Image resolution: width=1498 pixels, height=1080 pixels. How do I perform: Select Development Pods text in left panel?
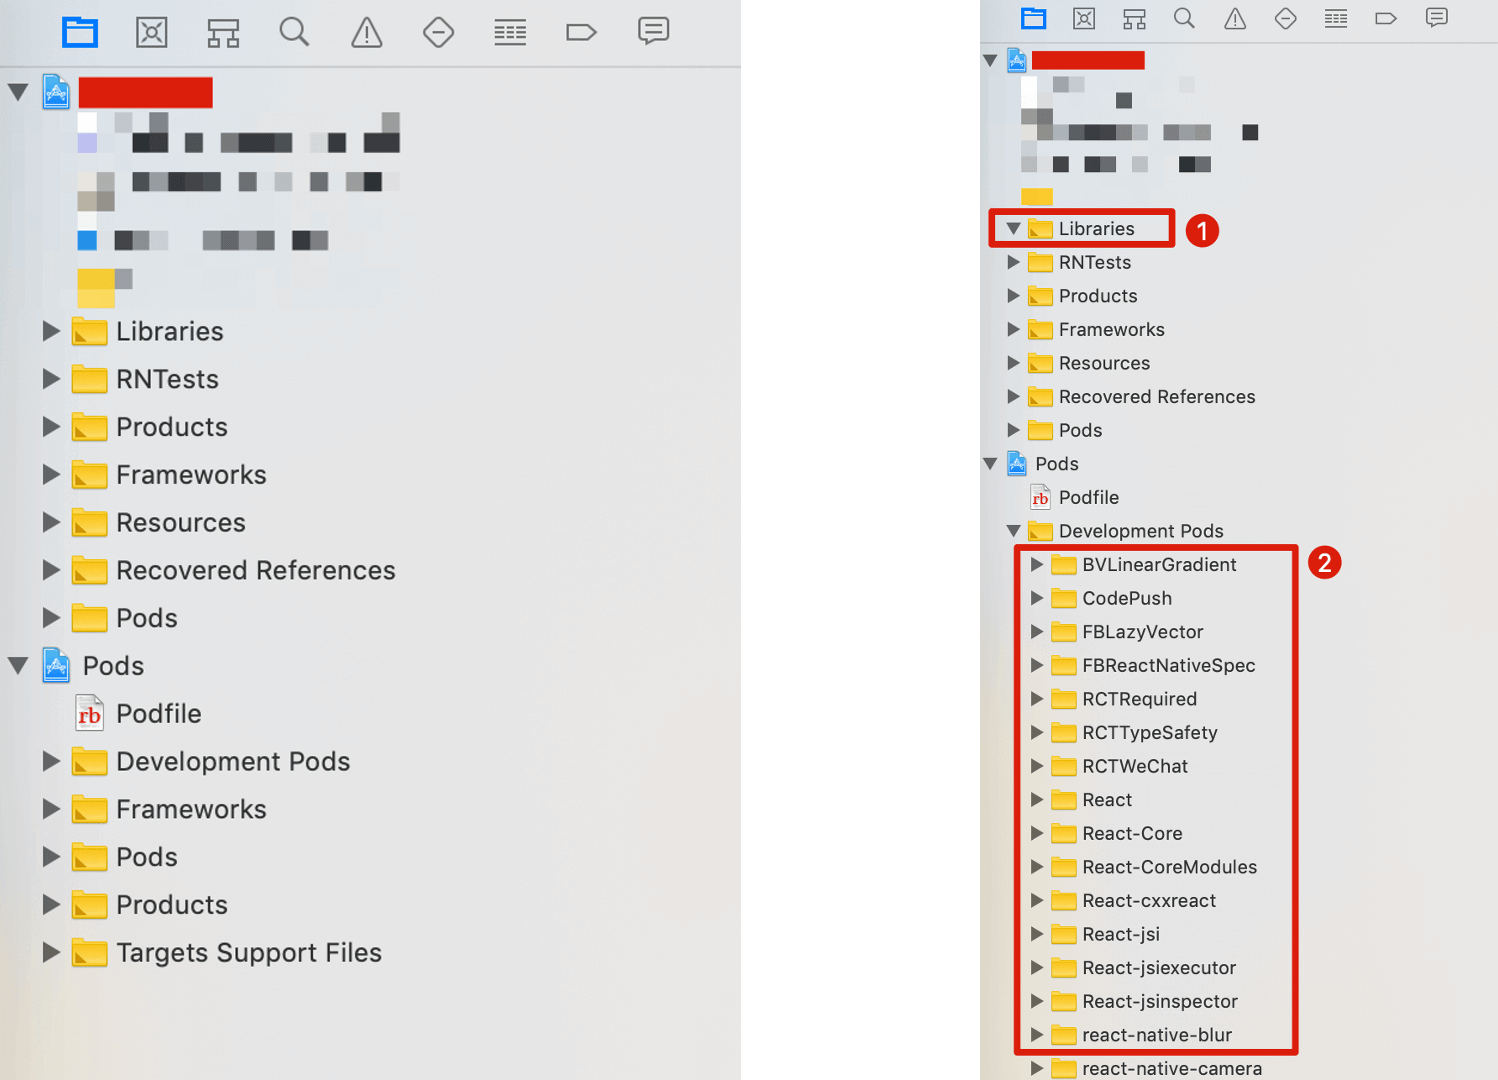click(233, 761)
